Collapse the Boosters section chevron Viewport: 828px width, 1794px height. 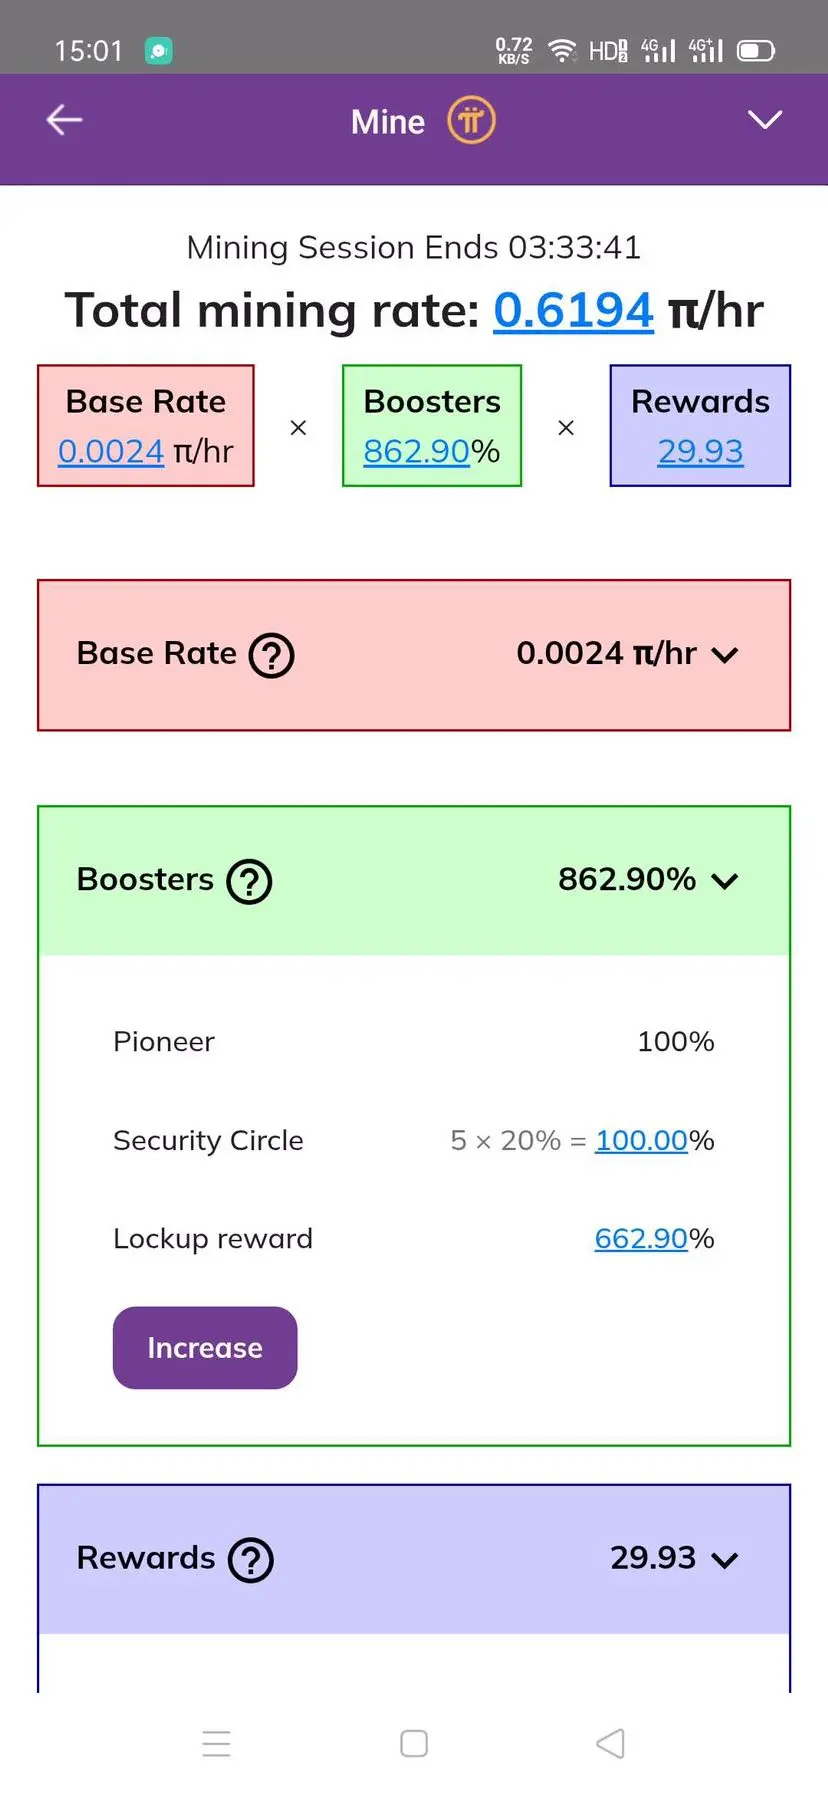725,881
